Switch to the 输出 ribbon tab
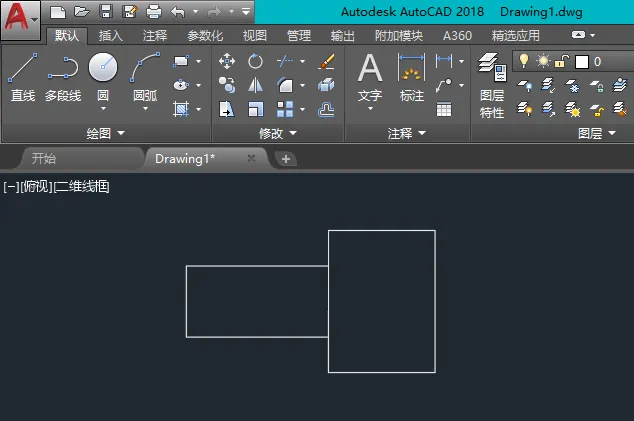This screenshot has width=634, height=421. click(342, 36)
